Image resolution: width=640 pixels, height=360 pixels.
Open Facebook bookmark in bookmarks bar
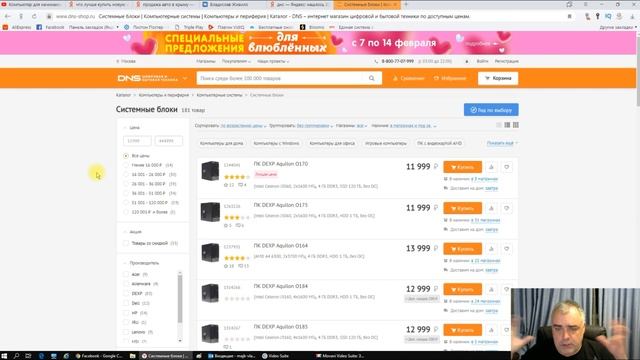click(51, 27)
